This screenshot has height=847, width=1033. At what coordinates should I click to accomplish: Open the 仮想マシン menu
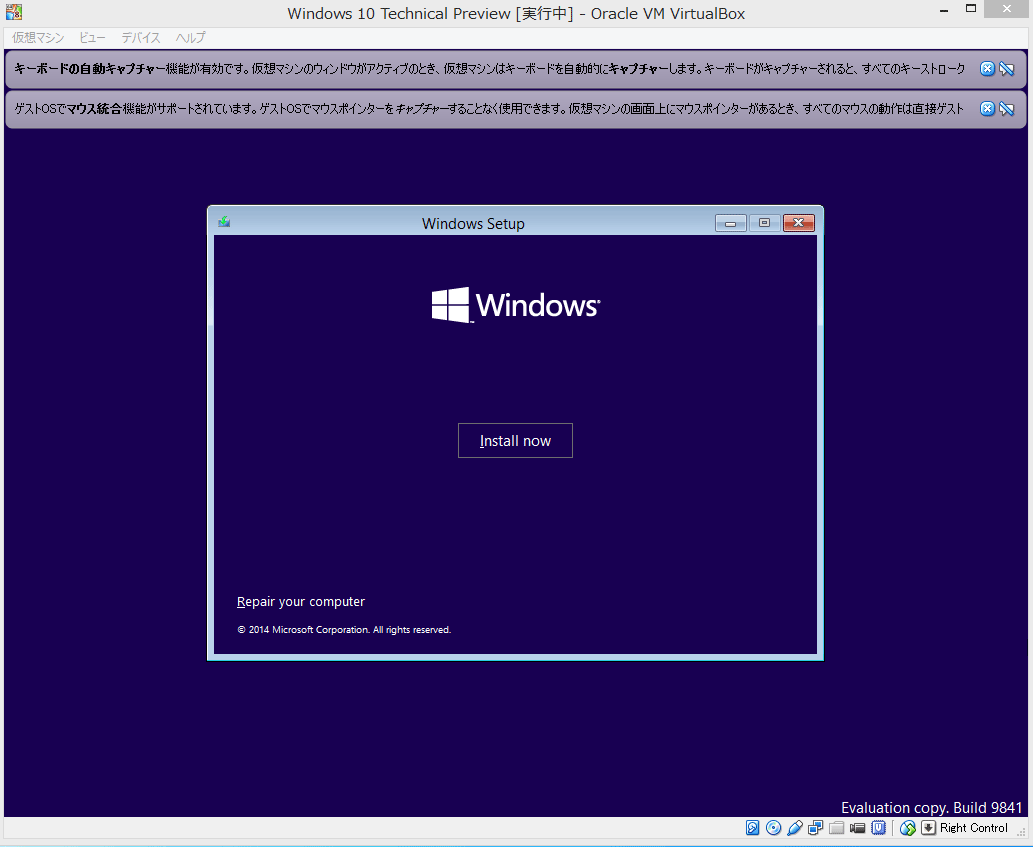tap(38, 38)
